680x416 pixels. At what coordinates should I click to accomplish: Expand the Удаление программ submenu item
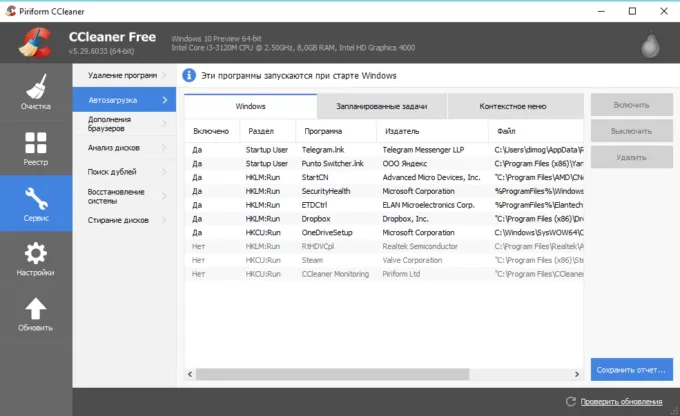tap(123, 75)
